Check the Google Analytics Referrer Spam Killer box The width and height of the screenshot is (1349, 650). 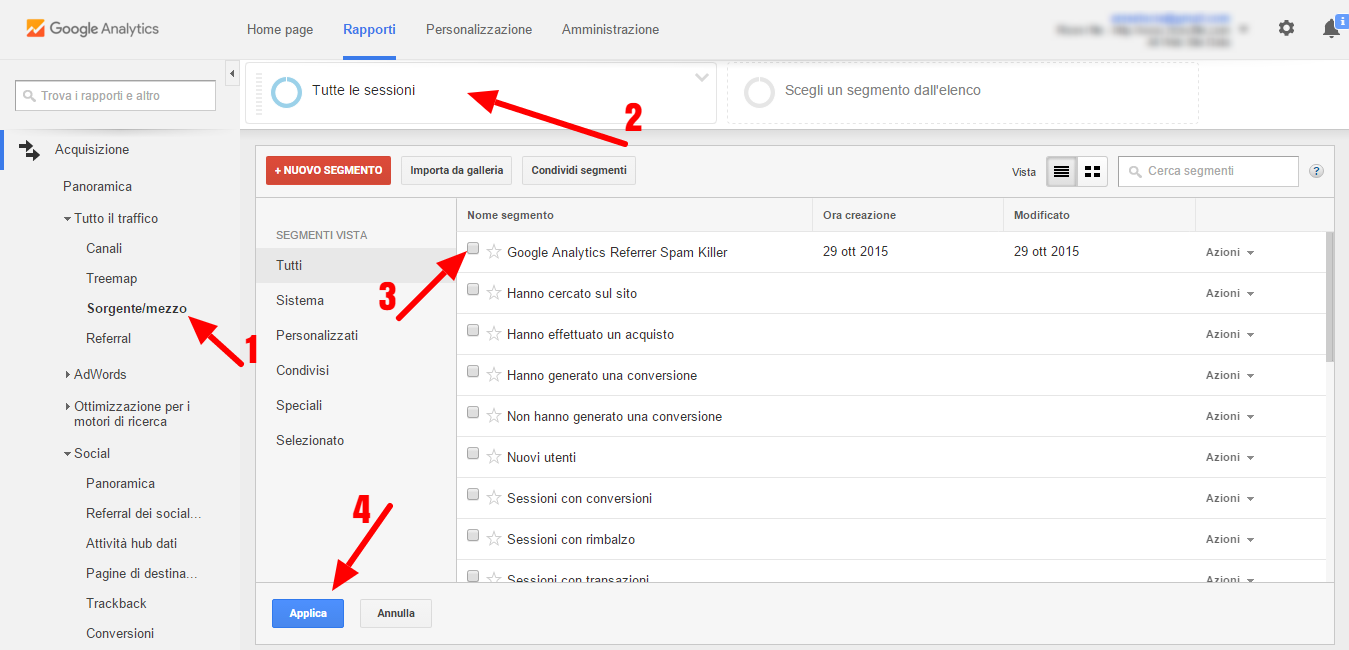(x=473, y=249)
